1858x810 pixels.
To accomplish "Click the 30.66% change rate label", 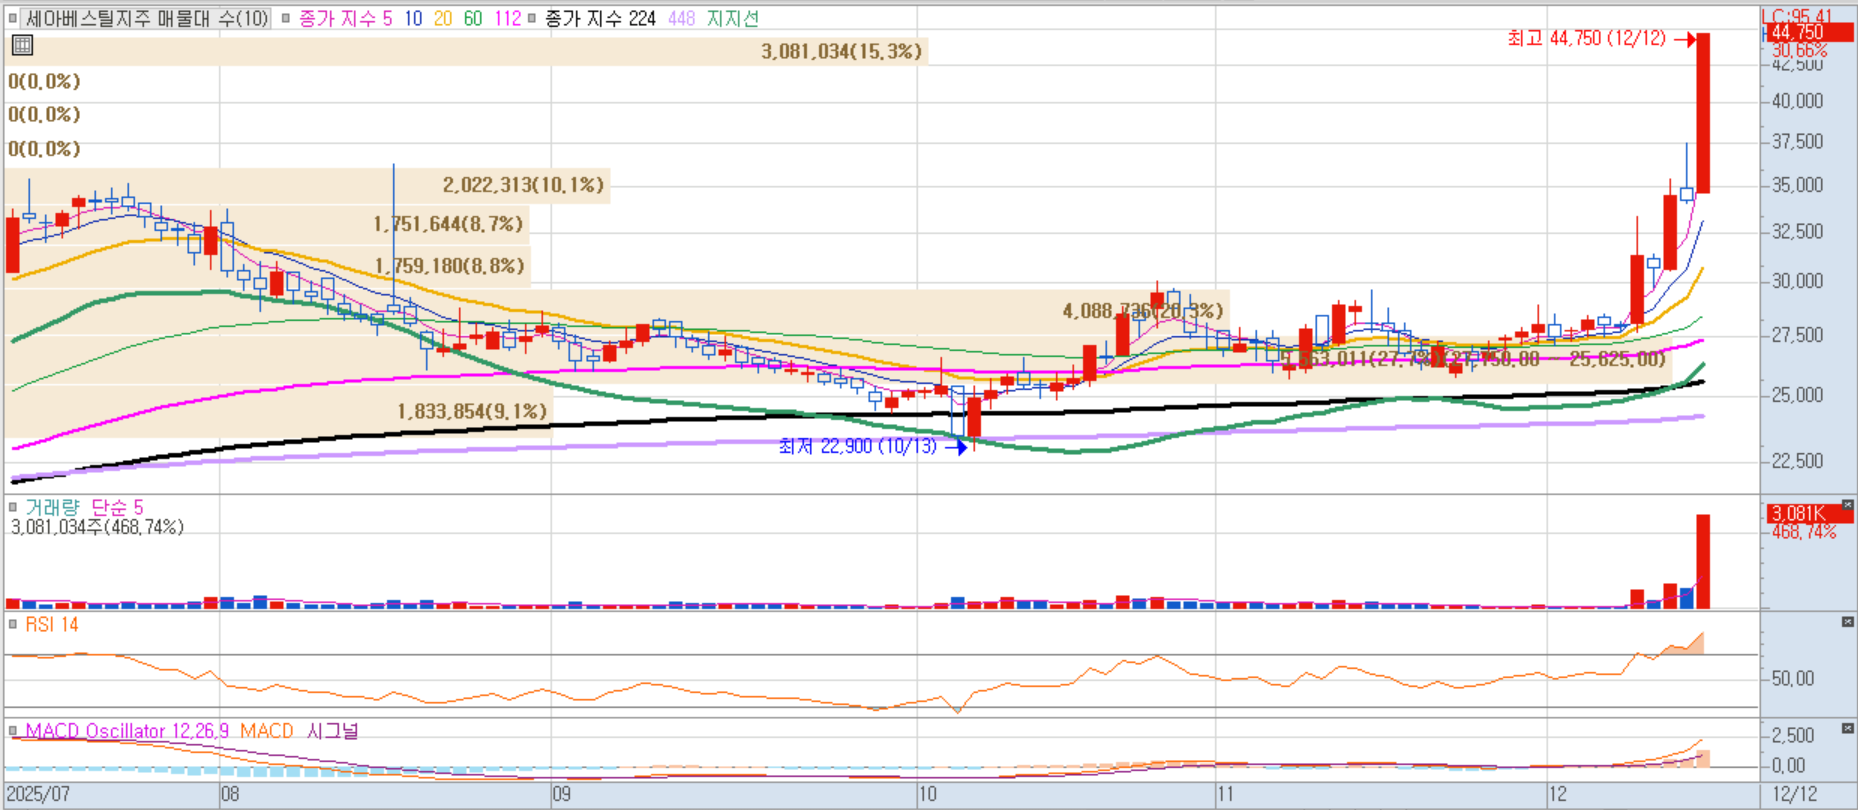I will (x=1799, y=50).
